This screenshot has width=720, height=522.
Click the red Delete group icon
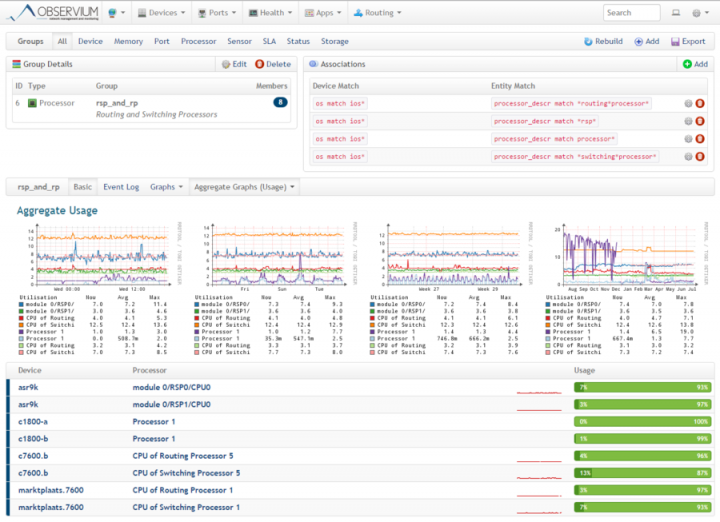pyautogui.click(x=259, y=64)
